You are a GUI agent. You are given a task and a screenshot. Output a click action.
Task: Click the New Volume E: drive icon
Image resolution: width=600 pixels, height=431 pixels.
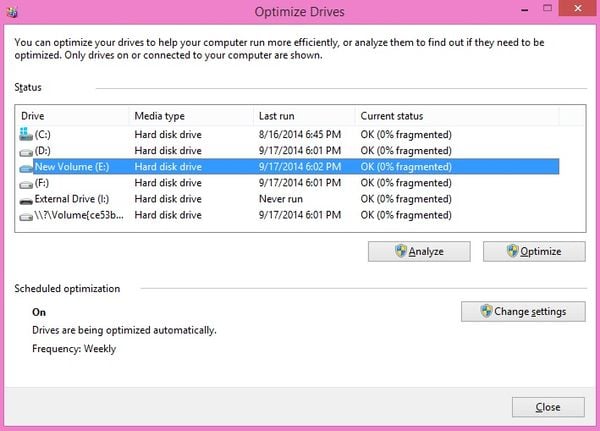tap(26, 167)
